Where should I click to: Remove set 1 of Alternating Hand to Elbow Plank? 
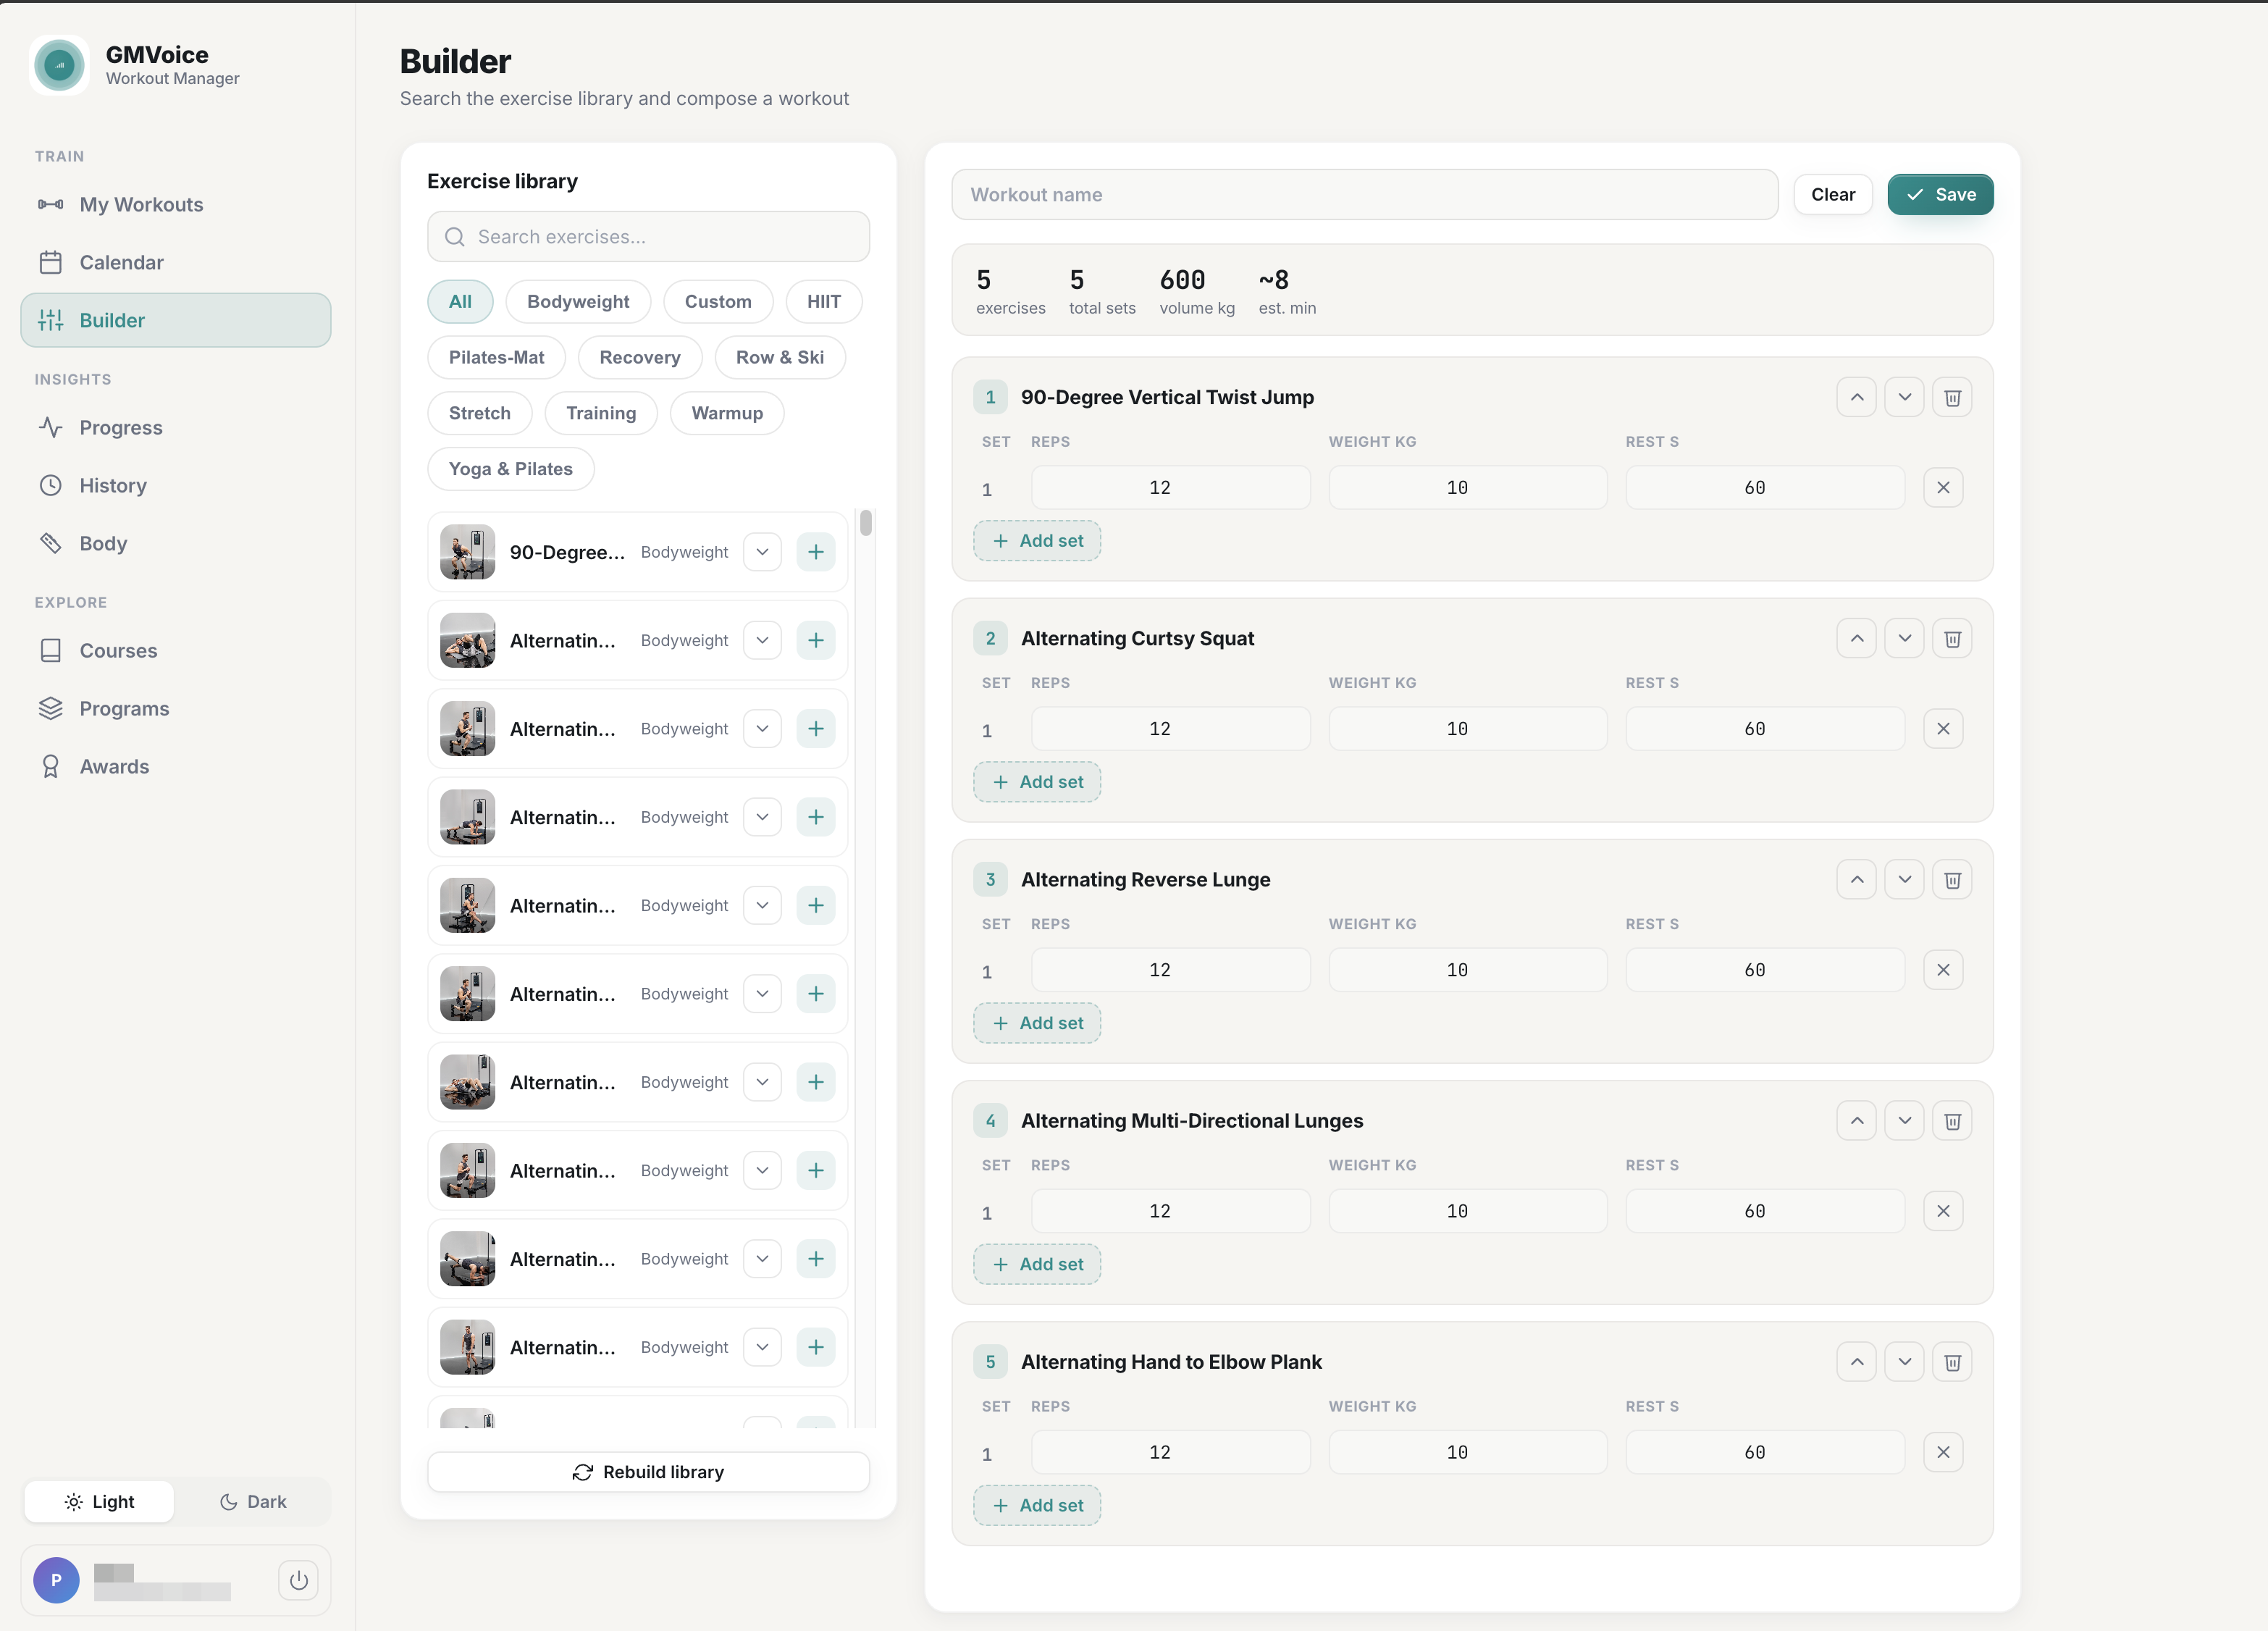pos(1943,1452)
